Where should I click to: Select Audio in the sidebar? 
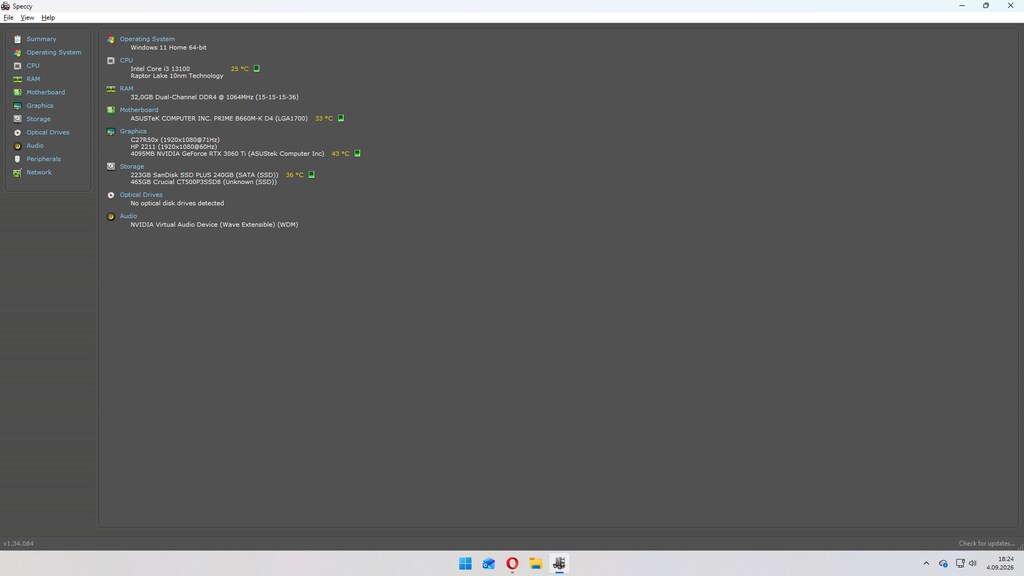click(35, 146)
